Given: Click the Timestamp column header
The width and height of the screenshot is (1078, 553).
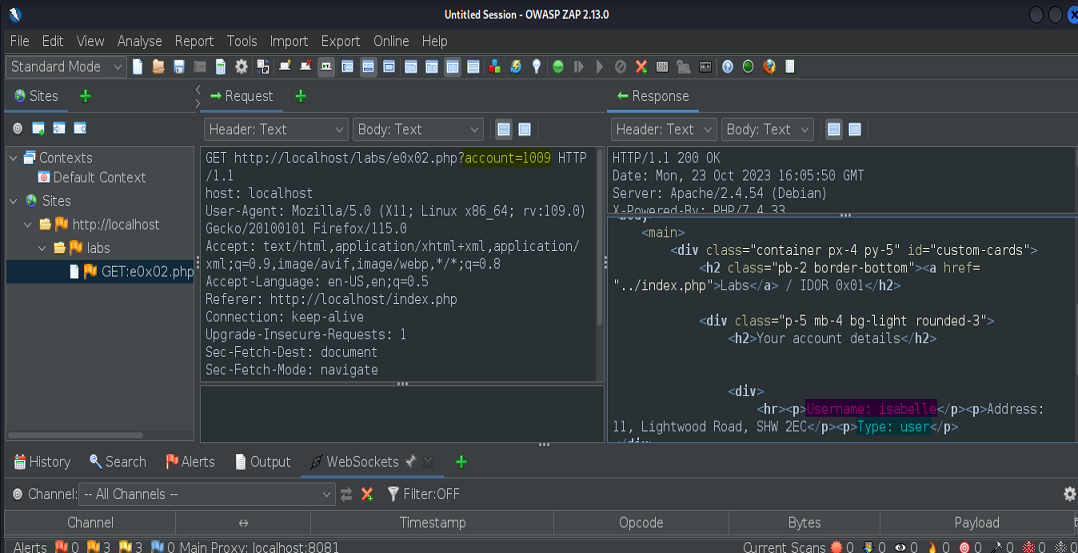Looking at the screenshot, I should [432, 523].
